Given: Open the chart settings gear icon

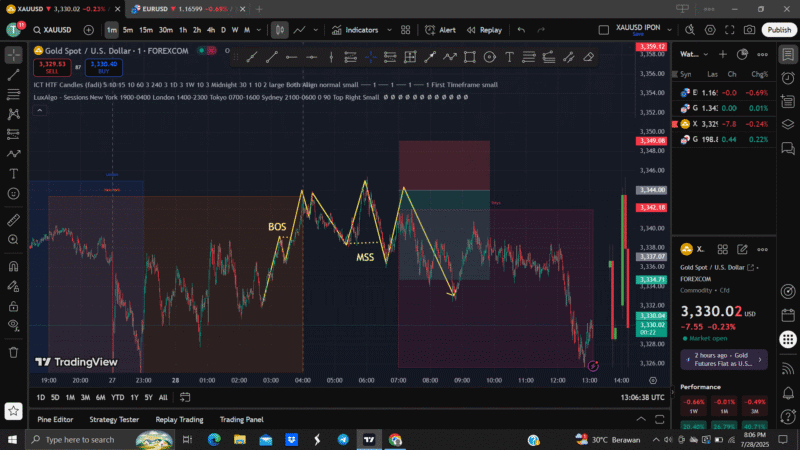Looking at the screenshot, I should [710, 30].
